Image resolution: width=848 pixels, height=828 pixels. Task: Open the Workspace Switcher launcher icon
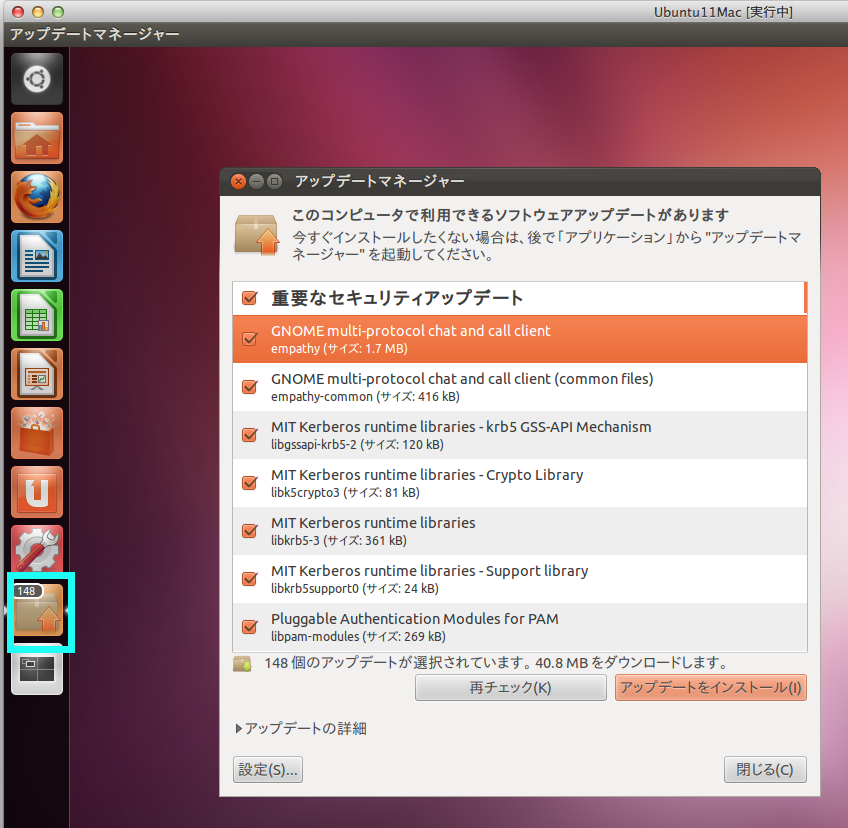pyautogui.click(x=37, y=669)
